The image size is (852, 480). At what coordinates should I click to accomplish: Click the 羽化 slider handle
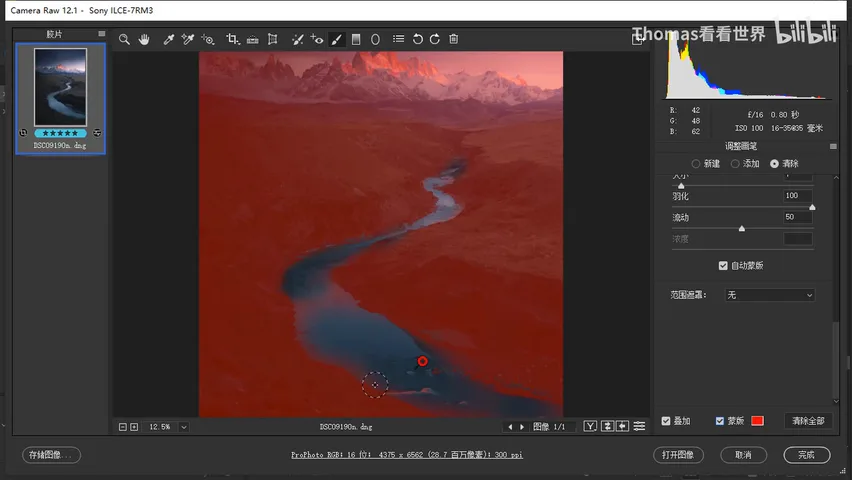(812, 208)
